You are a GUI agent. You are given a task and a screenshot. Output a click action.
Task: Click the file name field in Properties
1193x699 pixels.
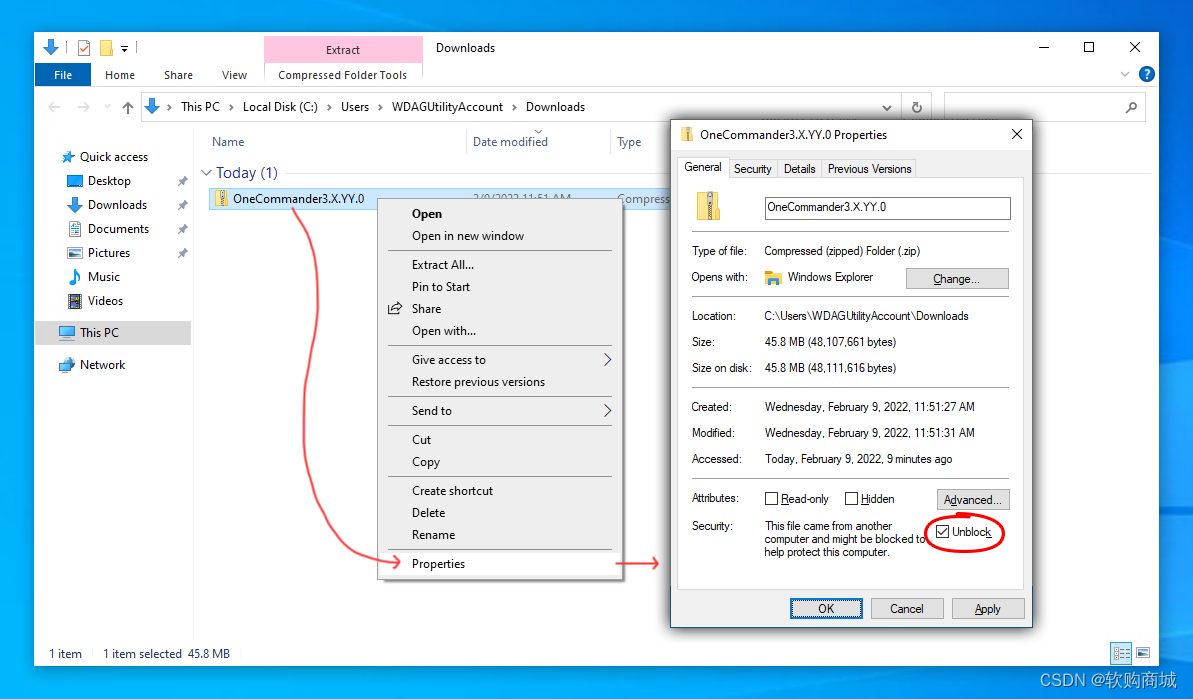click(x=887, y=208)
